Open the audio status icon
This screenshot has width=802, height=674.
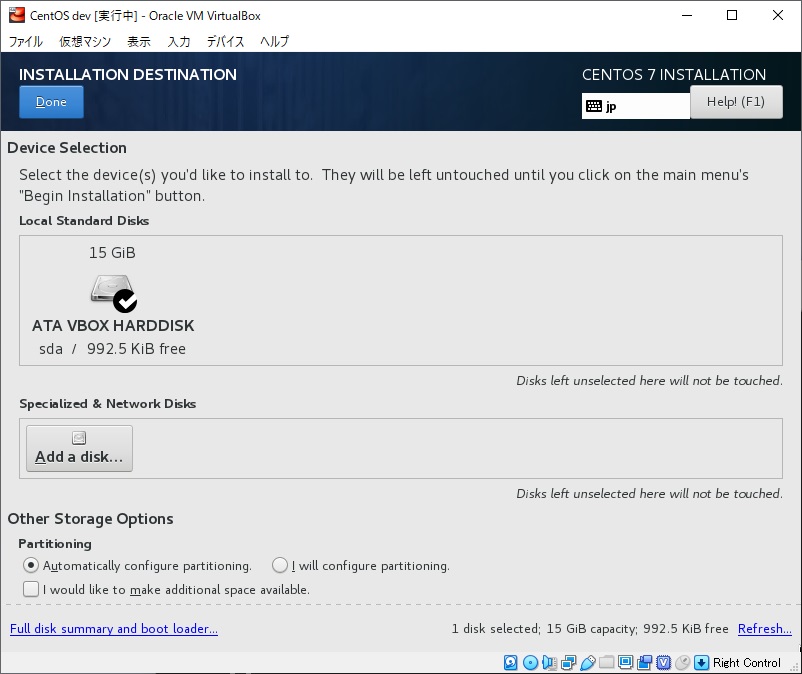pyautogui.click(x=549, y=663)
